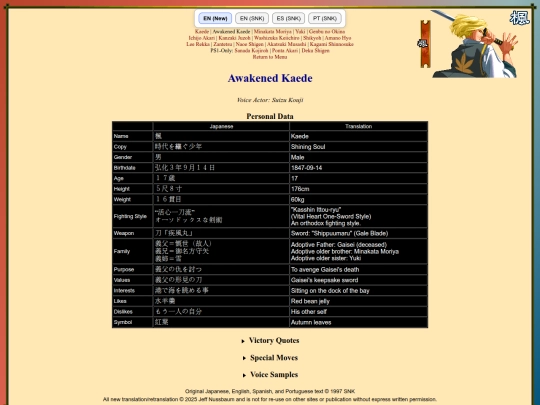Open the Genbu no Okina link
The width and height of the screenshot is (540, 405).
click(x=327, y=31)
